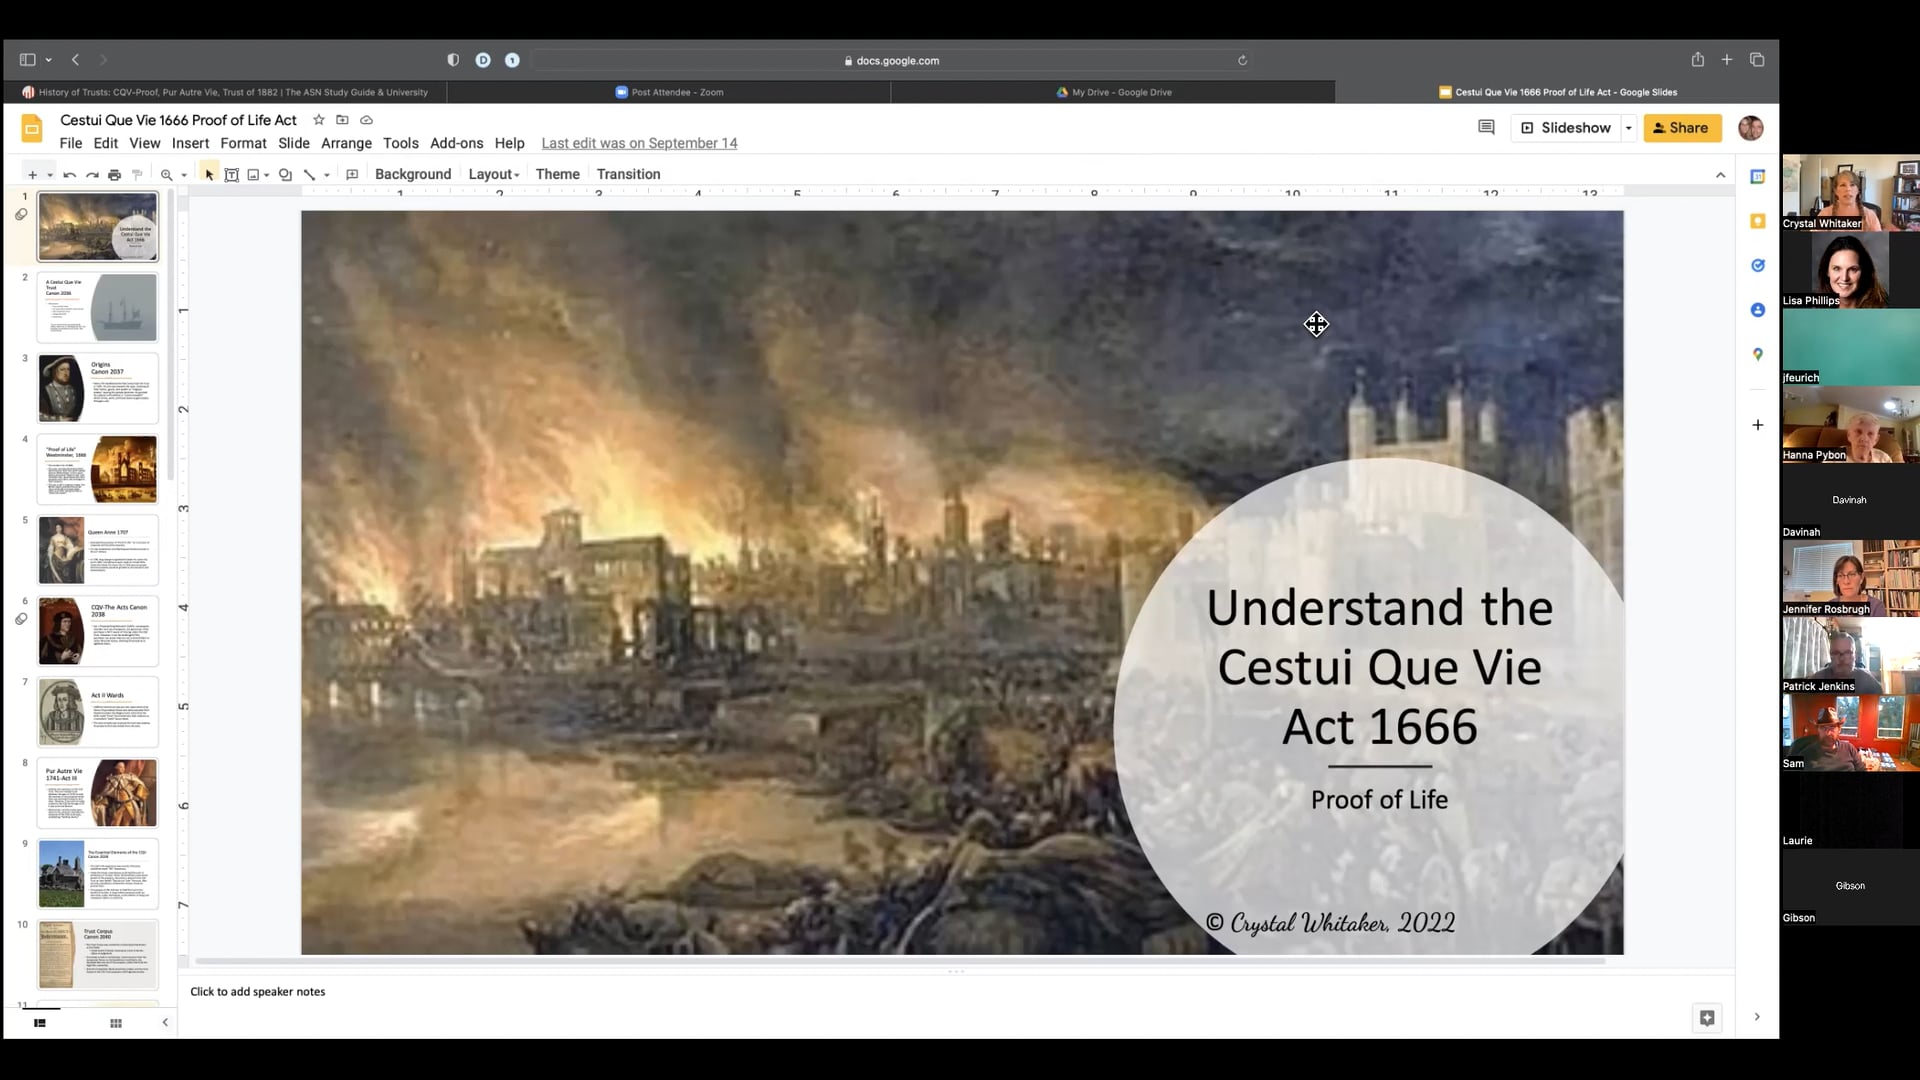Switch to filmstrip view
Screen dimensions: 1920x1080
(x=40, y=1023)
